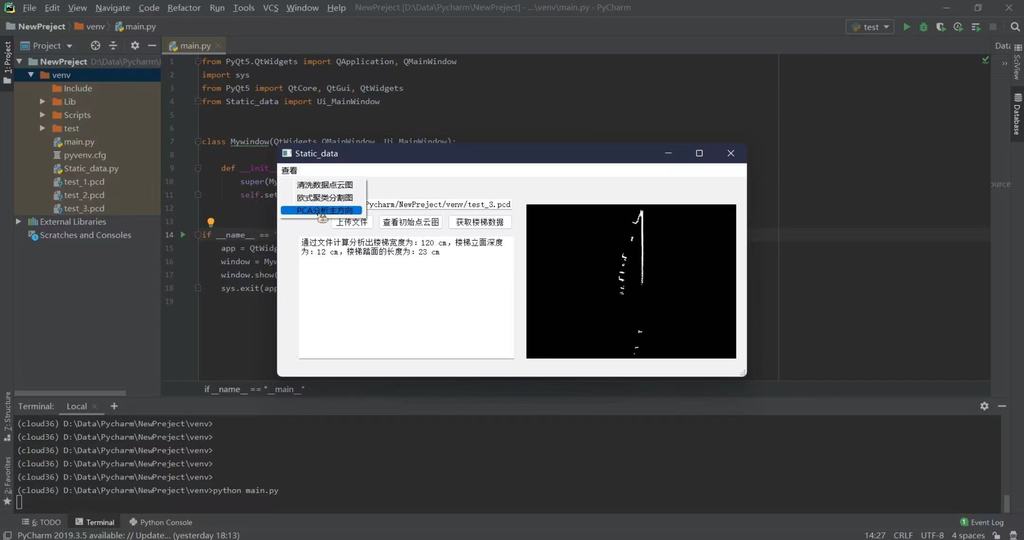Open the Refactor menu
Screen dimensions: 1024x540
click(x=184, y=8)
